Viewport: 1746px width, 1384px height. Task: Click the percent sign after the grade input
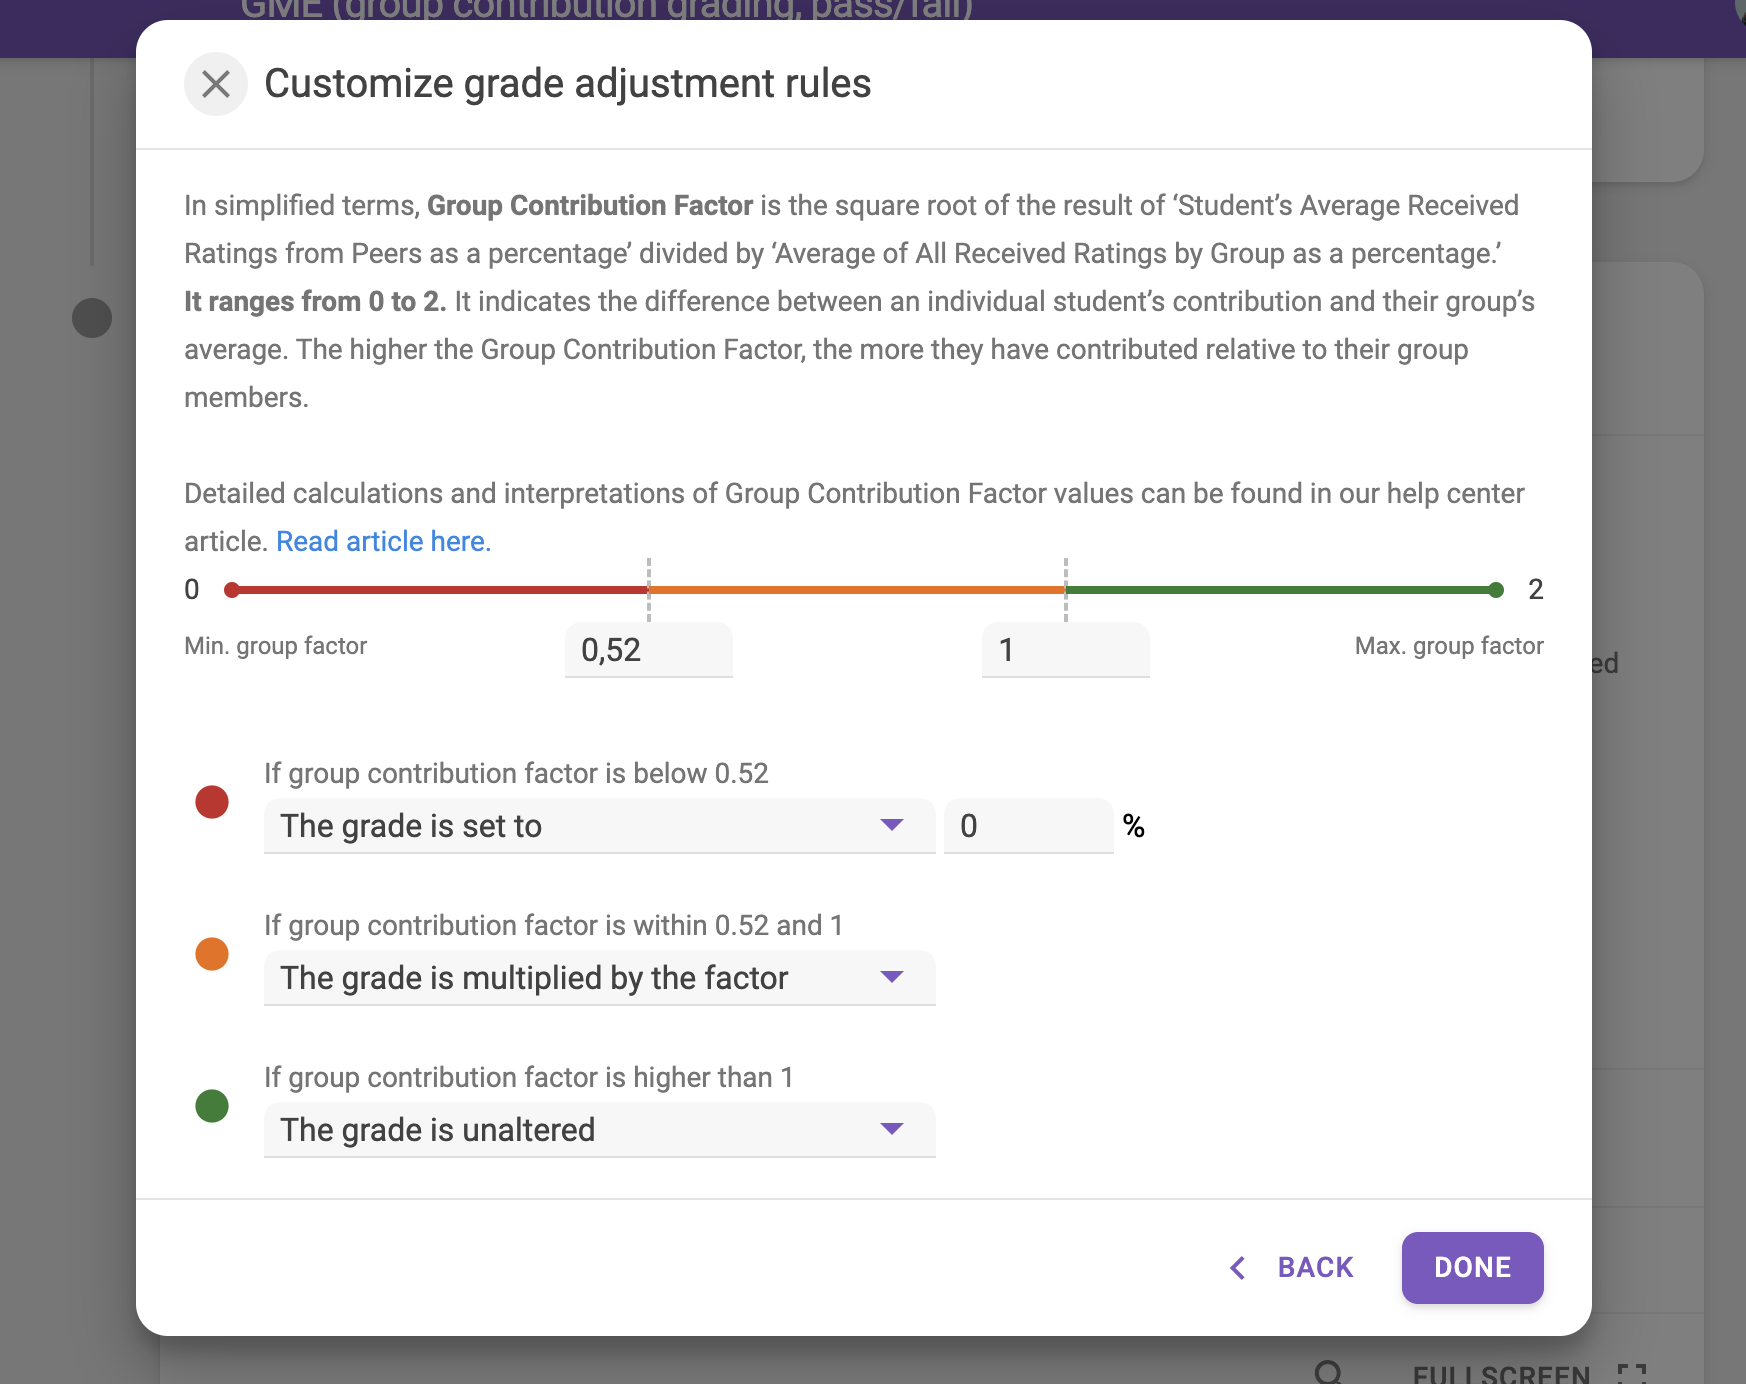click(x=1133, y=826)
